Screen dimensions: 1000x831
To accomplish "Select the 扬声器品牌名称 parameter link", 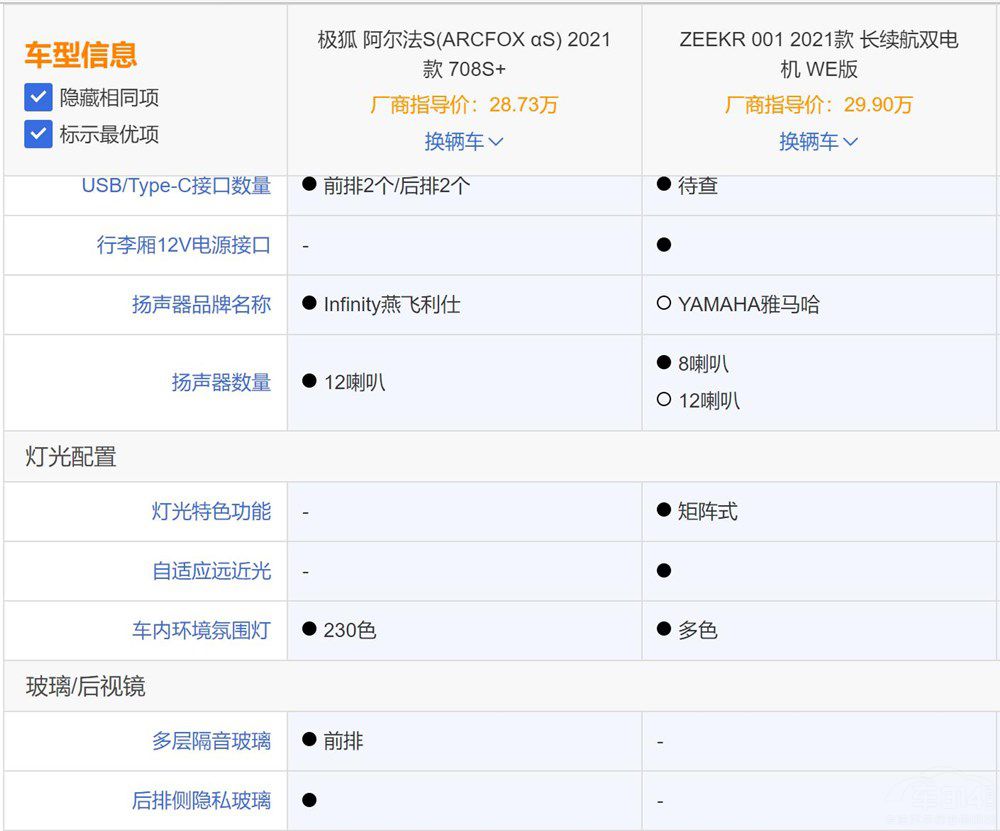I will point(201,305).
